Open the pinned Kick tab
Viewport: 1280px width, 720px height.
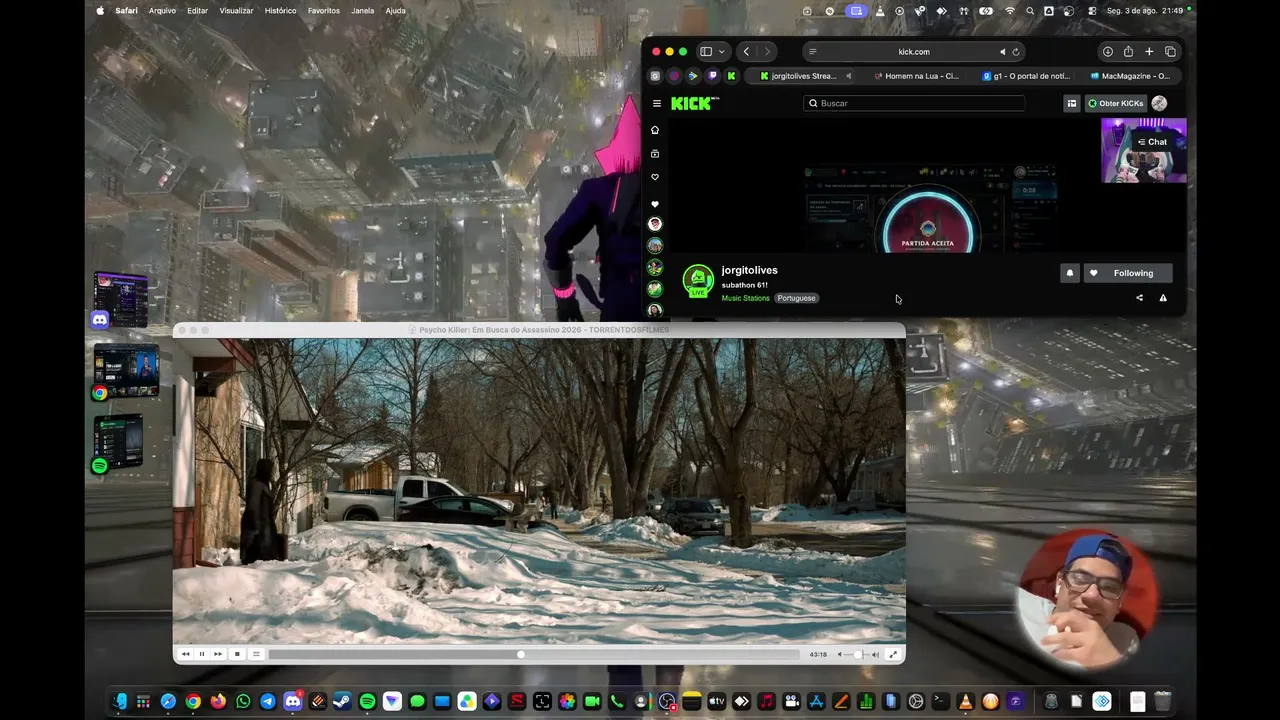pyautogui.click(x=732, y=76)
